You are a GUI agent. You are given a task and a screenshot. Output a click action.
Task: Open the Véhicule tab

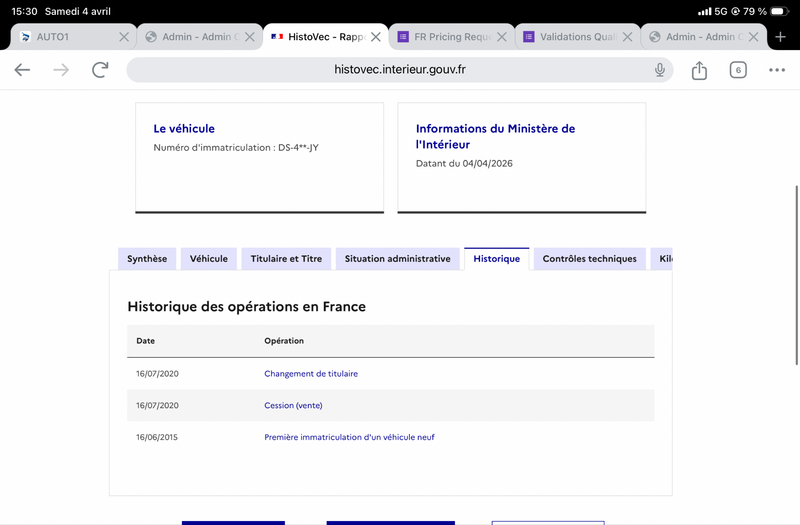(209, 259)
